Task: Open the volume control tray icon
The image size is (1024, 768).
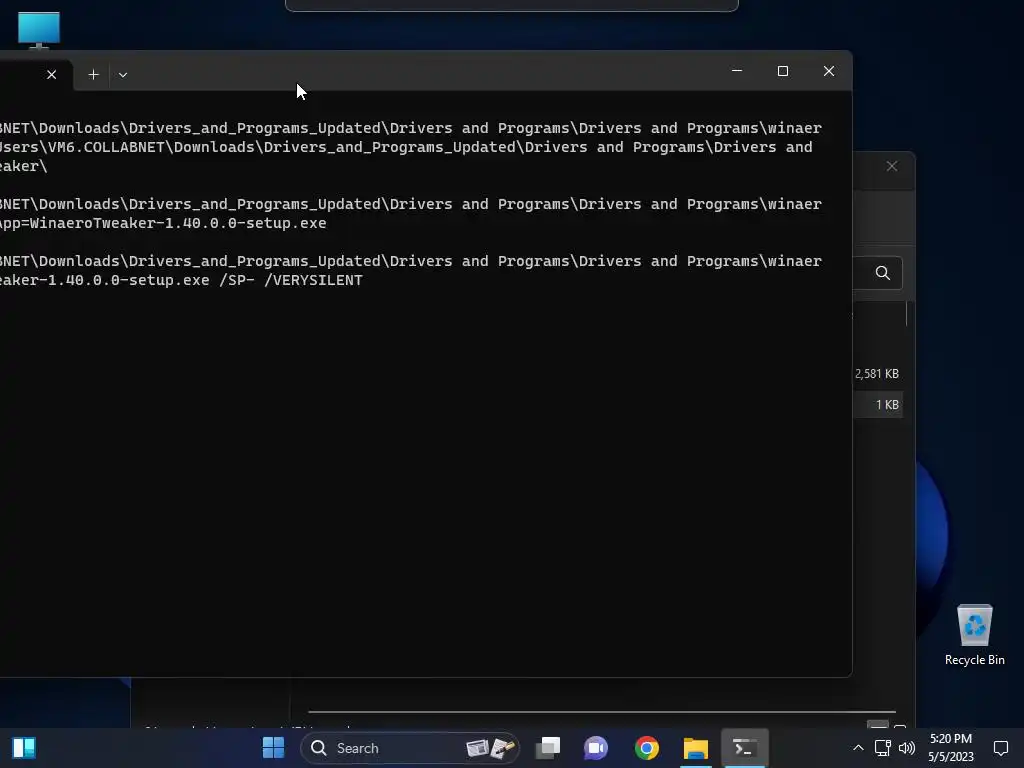Action: coord(906,748)
